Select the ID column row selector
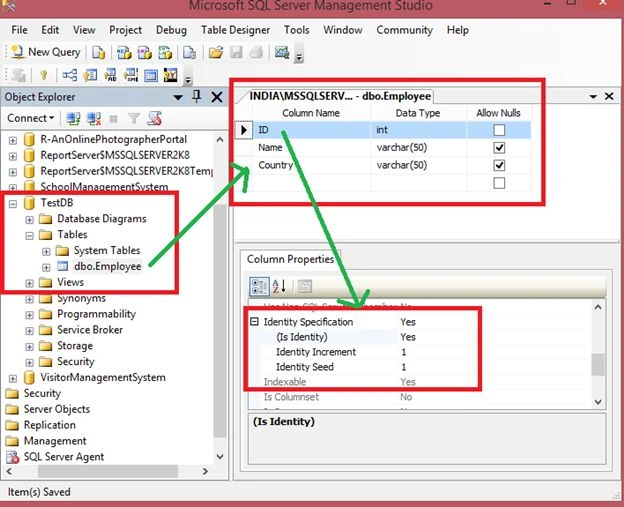This screenshot has width=624, height=507. 244,130
